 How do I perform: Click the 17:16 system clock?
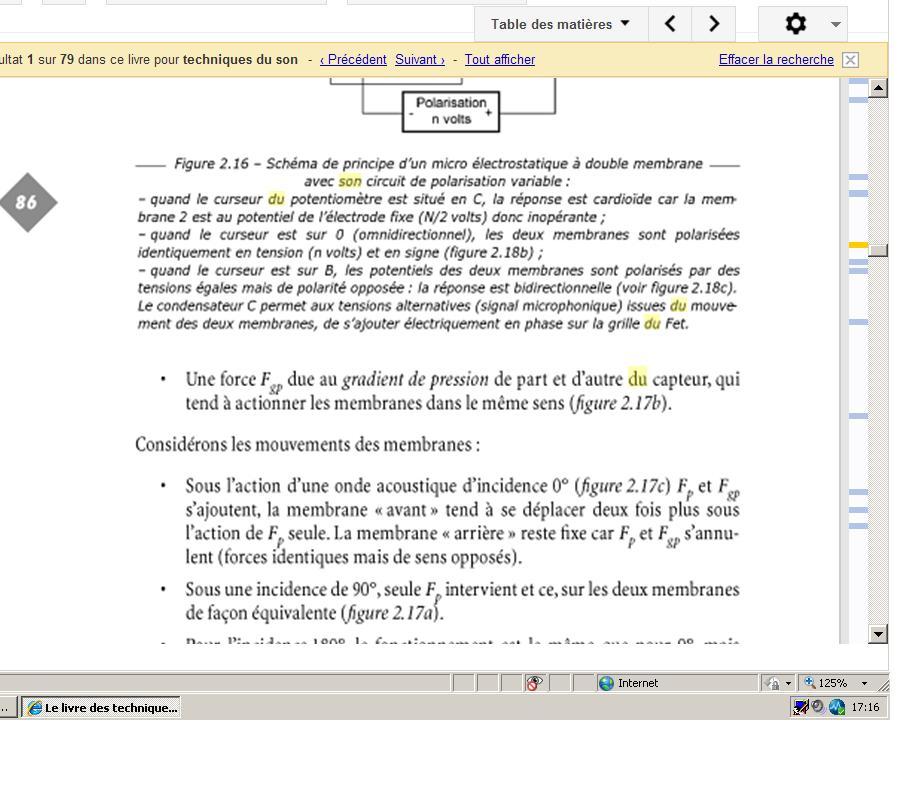coord(865,707)
